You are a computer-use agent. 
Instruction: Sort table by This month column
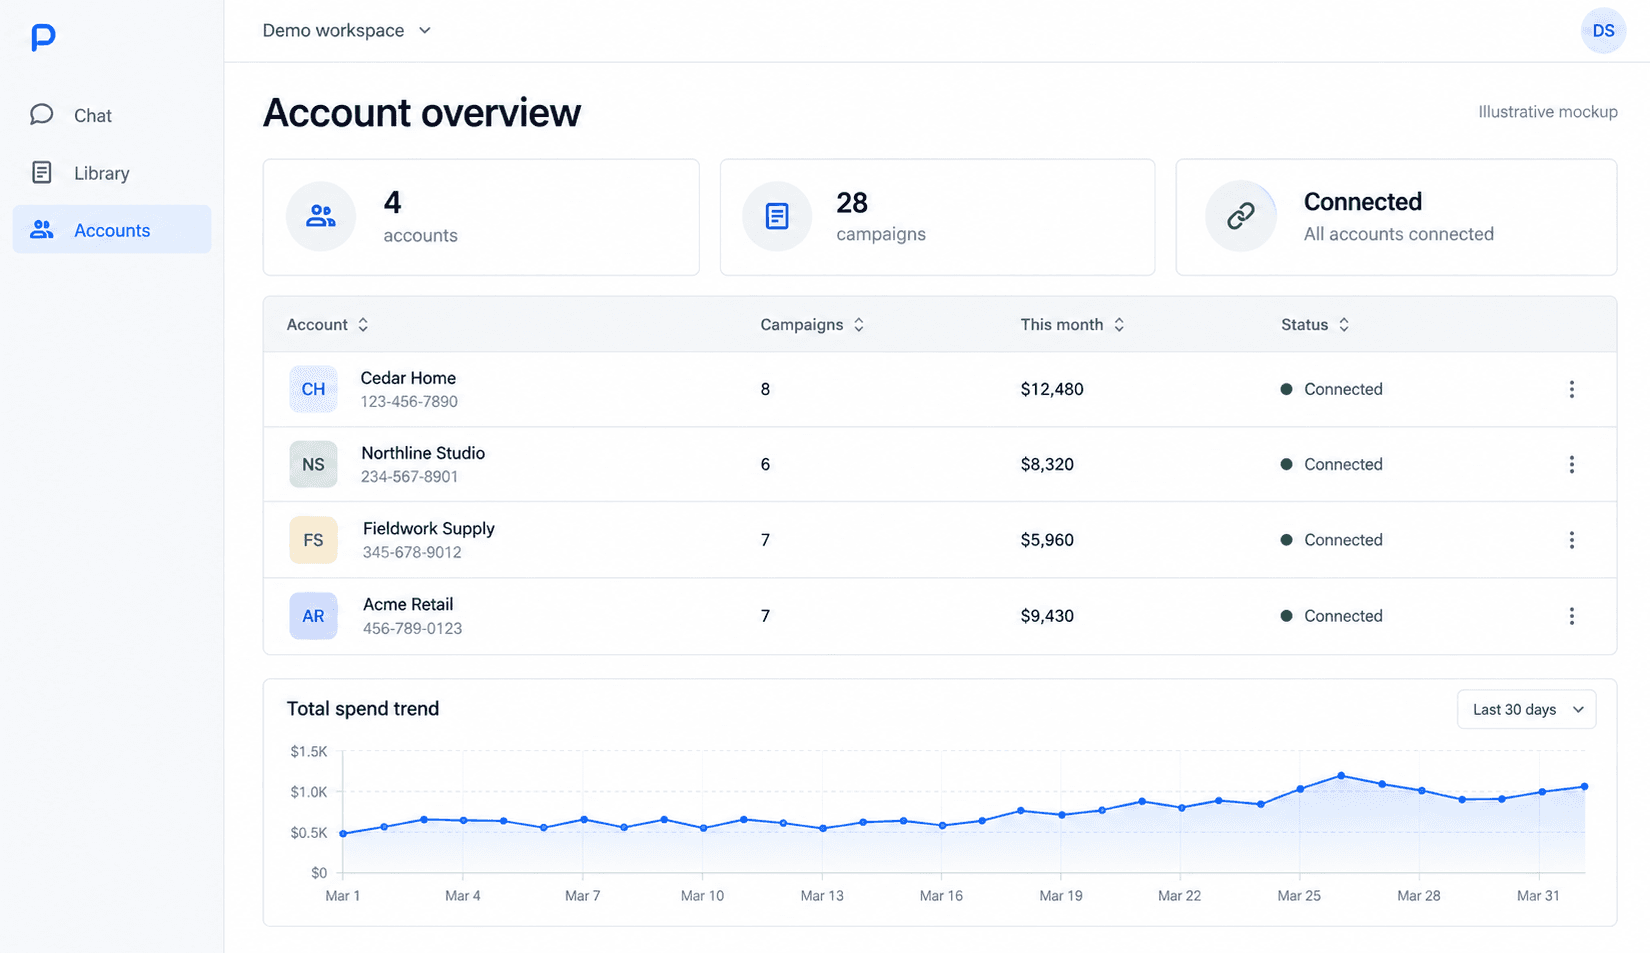tap(1072, 324)
